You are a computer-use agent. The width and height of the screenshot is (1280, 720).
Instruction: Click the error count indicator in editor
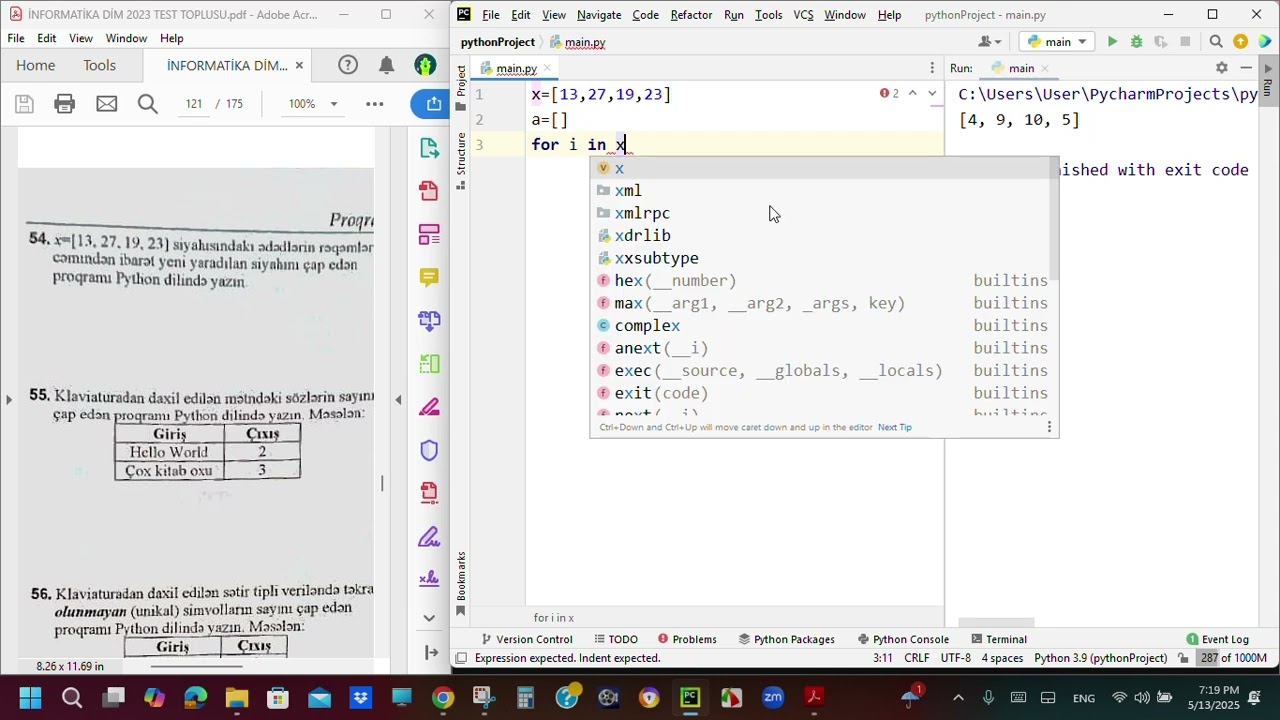pos(889,93)
